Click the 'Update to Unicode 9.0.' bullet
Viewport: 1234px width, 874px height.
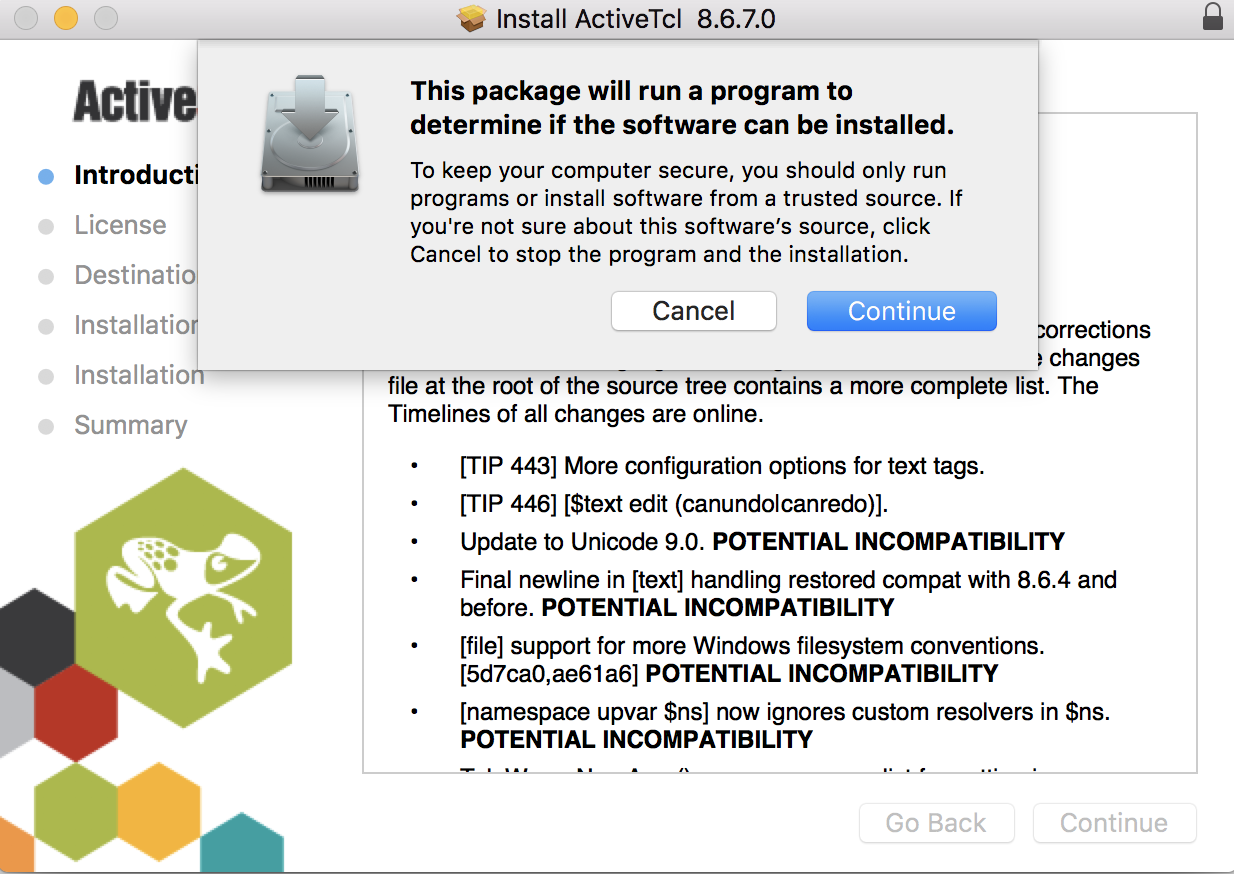pyautogui.click(x=762, y=541)
